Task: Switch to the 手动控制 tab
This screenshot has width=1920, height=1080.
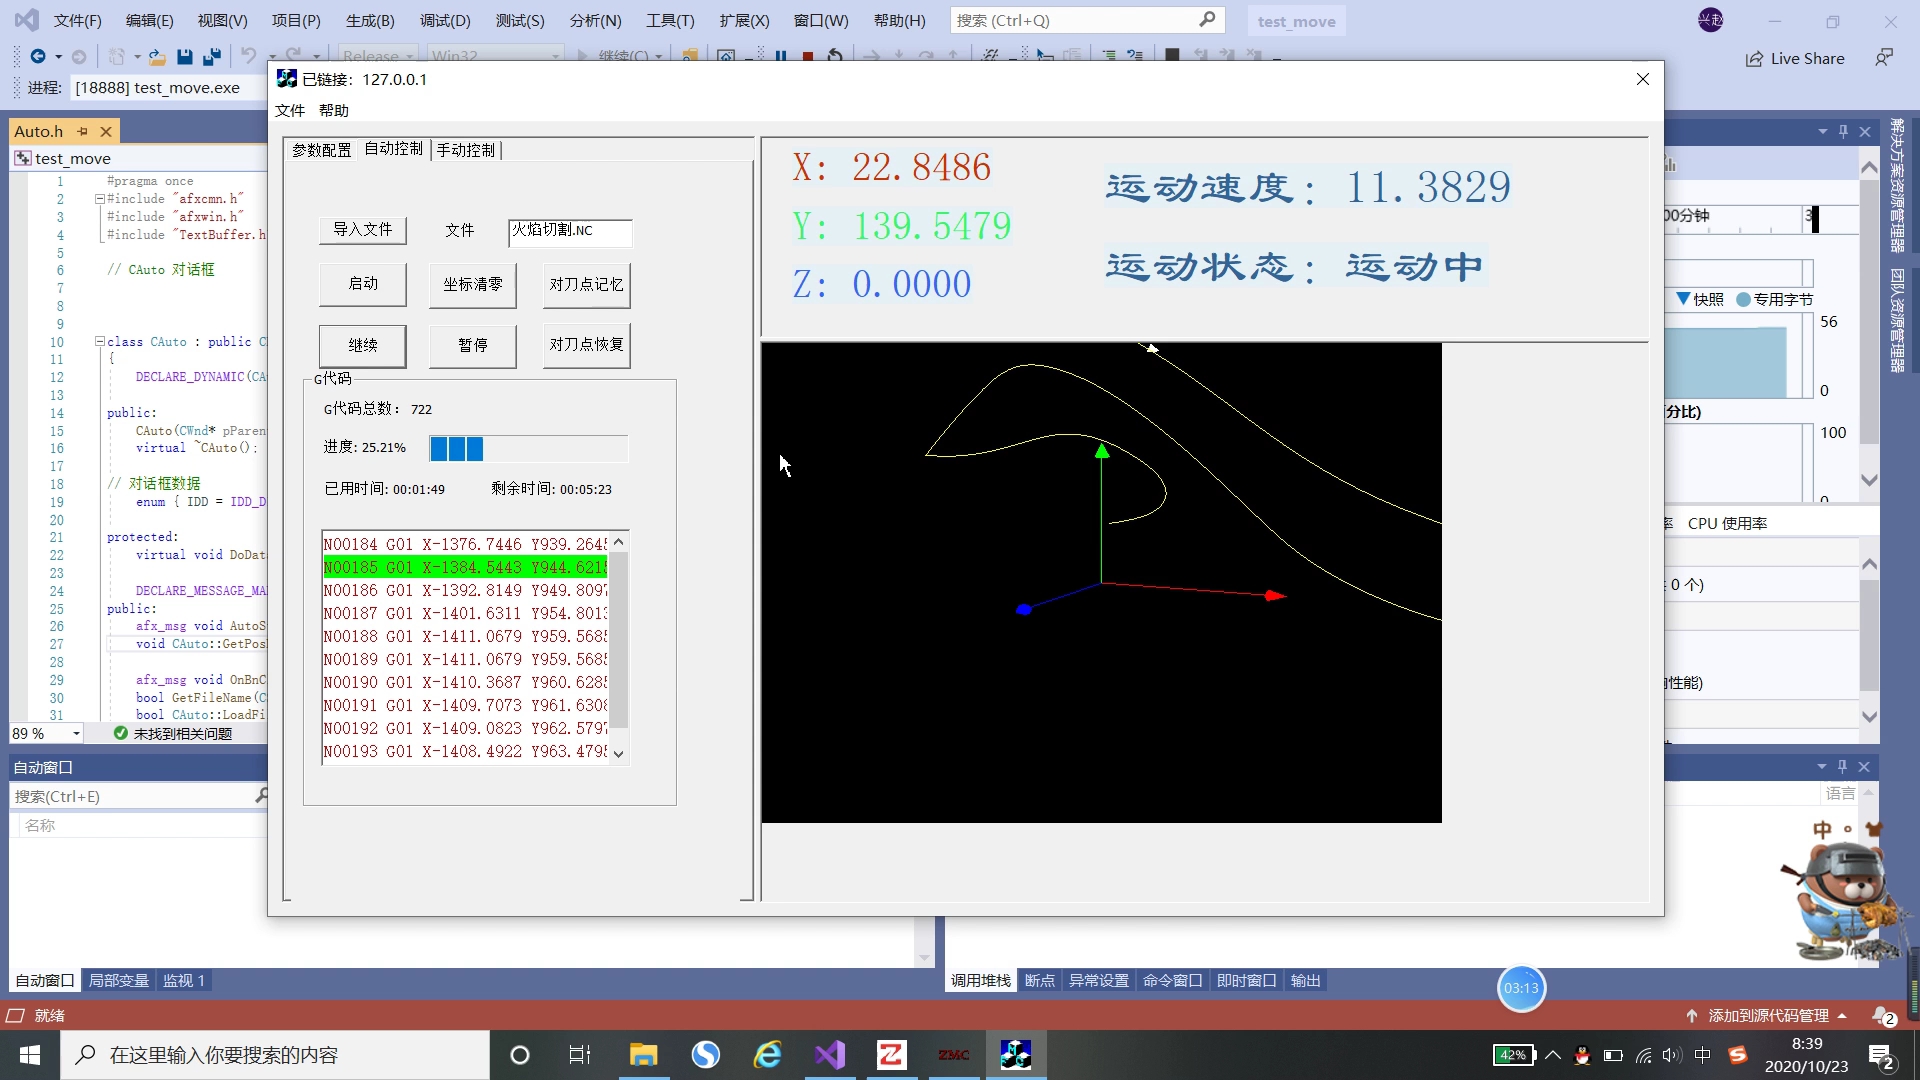Action: coord(465,150)
